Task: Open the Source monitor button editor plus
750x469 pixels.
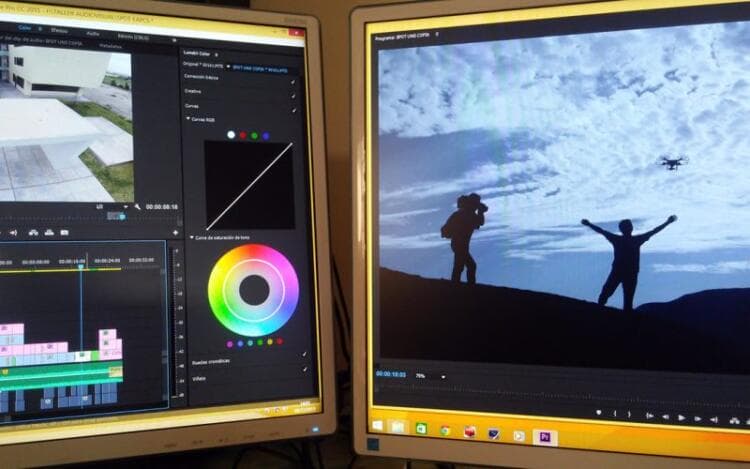Action: coord(176,233)
